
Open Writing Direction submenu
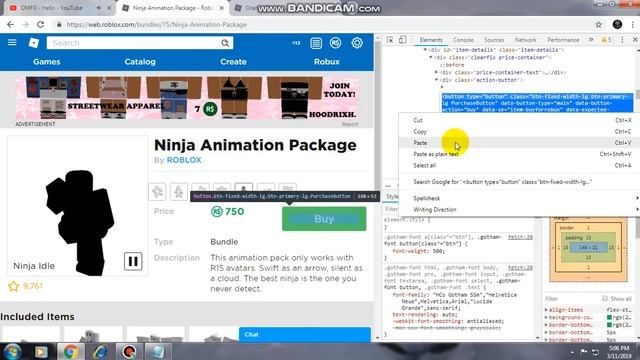519,209
